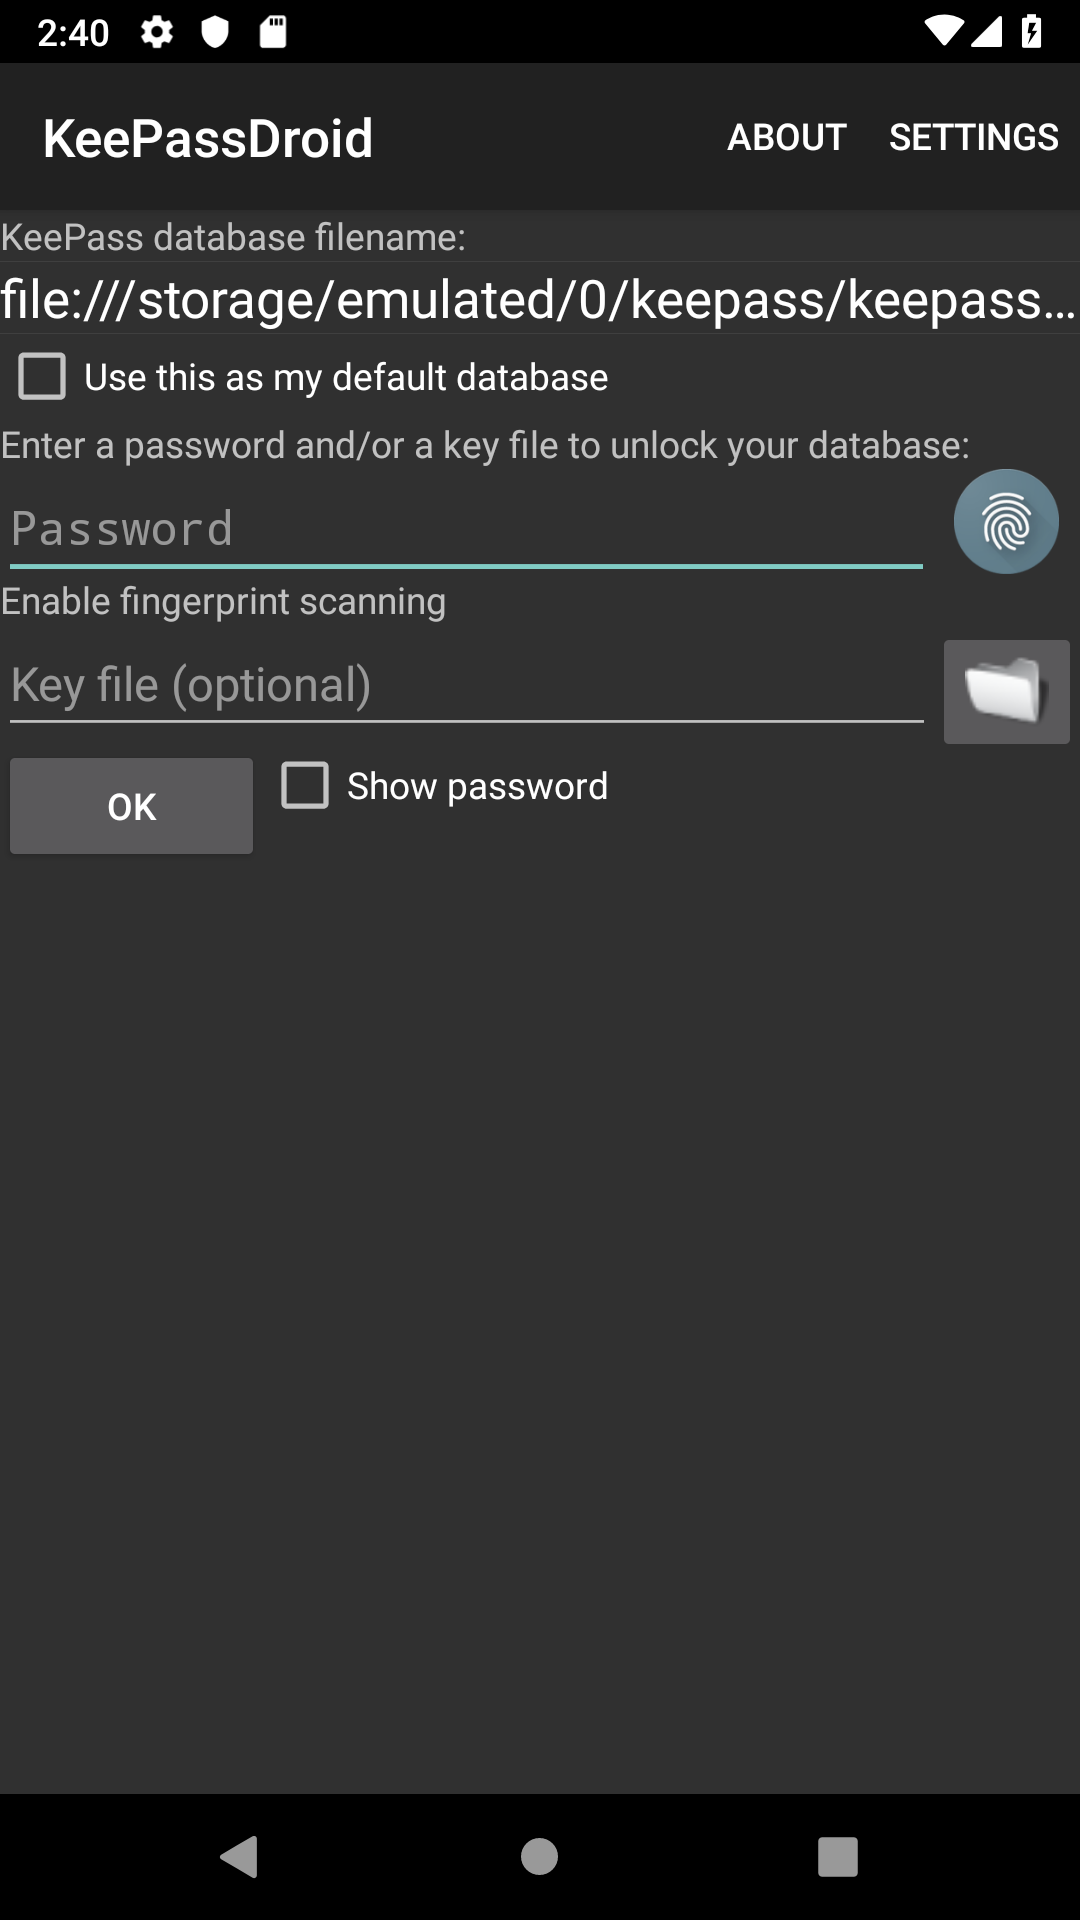Focus the Password input field

465,527
